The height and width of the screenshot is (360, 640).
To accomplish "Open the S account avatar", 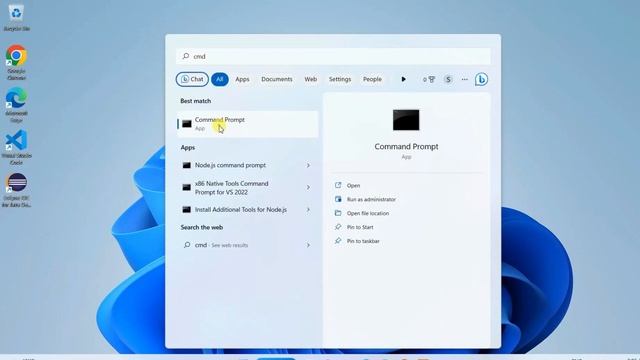I will (448, 79).
